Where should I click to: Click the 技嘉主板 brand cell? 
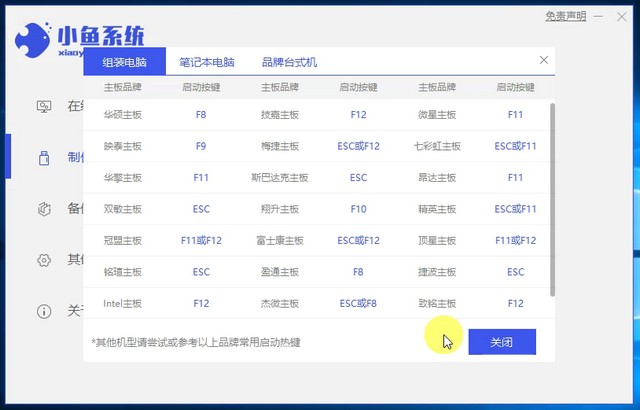pos(280,115)
